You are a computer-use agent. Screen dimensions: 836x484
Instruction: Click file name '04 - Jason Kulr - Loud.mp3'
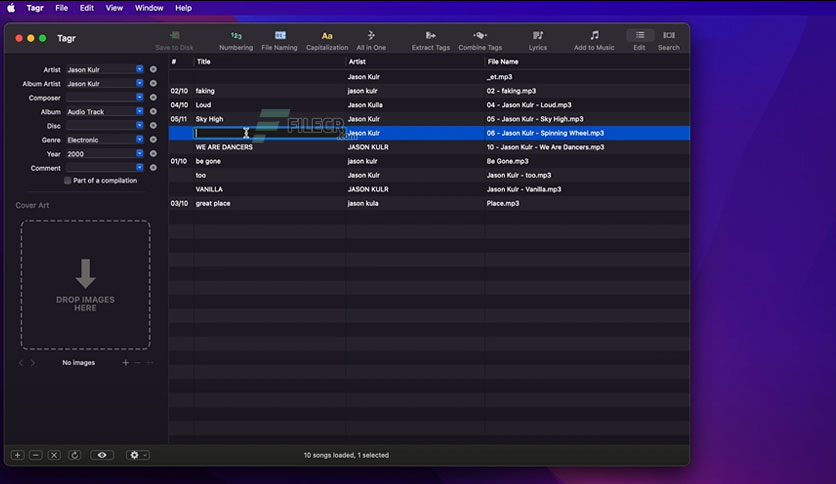point(529,105)
